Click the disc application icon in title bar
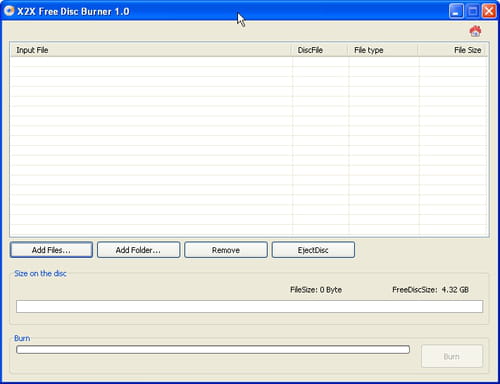Image resolution: width=500 pixels, height=384 pixels. 9,11
